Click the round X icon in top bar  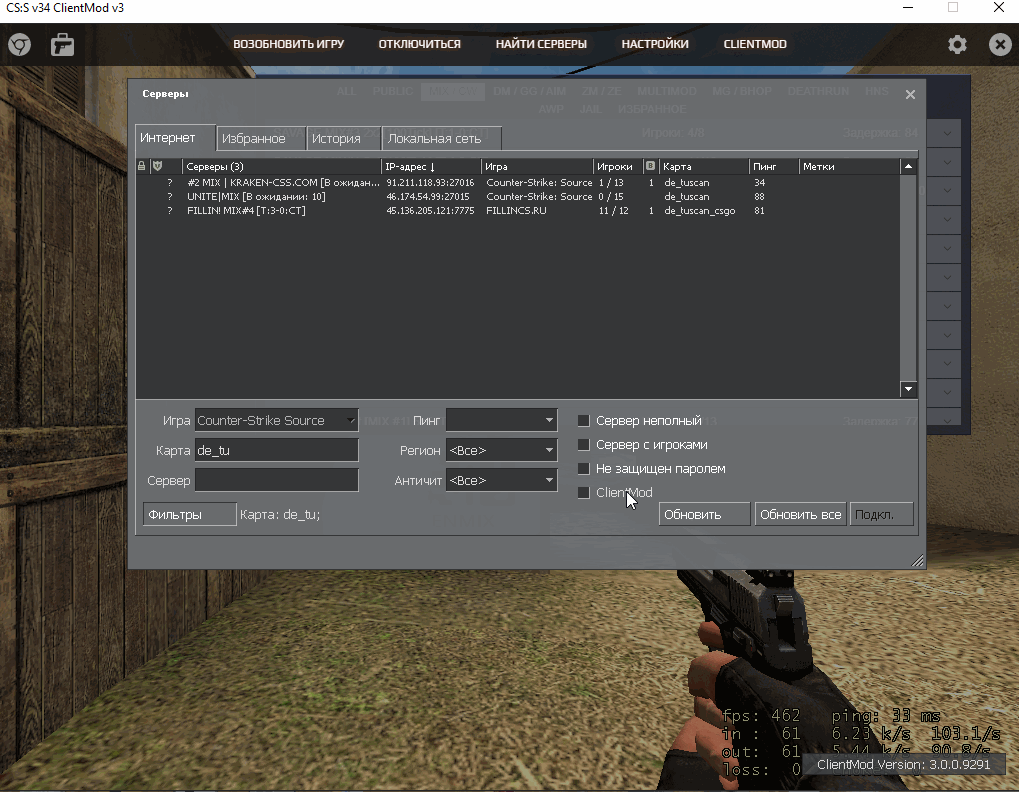pos(999,45)
